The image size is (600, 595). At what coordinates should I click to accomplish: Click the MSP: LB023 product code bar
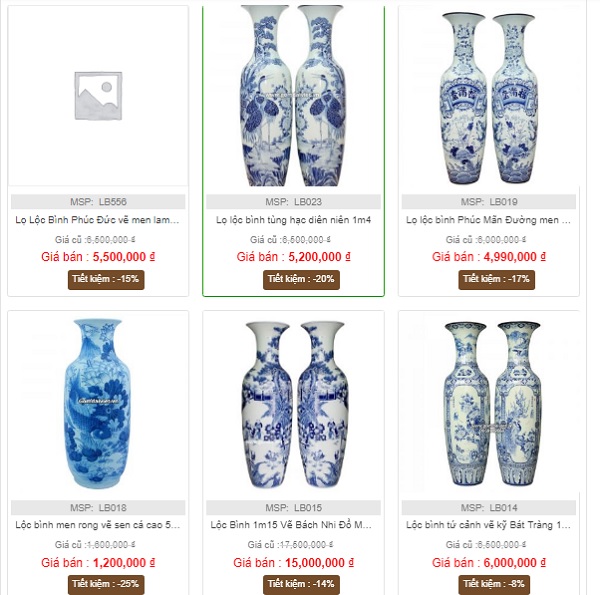coord(293,202)
